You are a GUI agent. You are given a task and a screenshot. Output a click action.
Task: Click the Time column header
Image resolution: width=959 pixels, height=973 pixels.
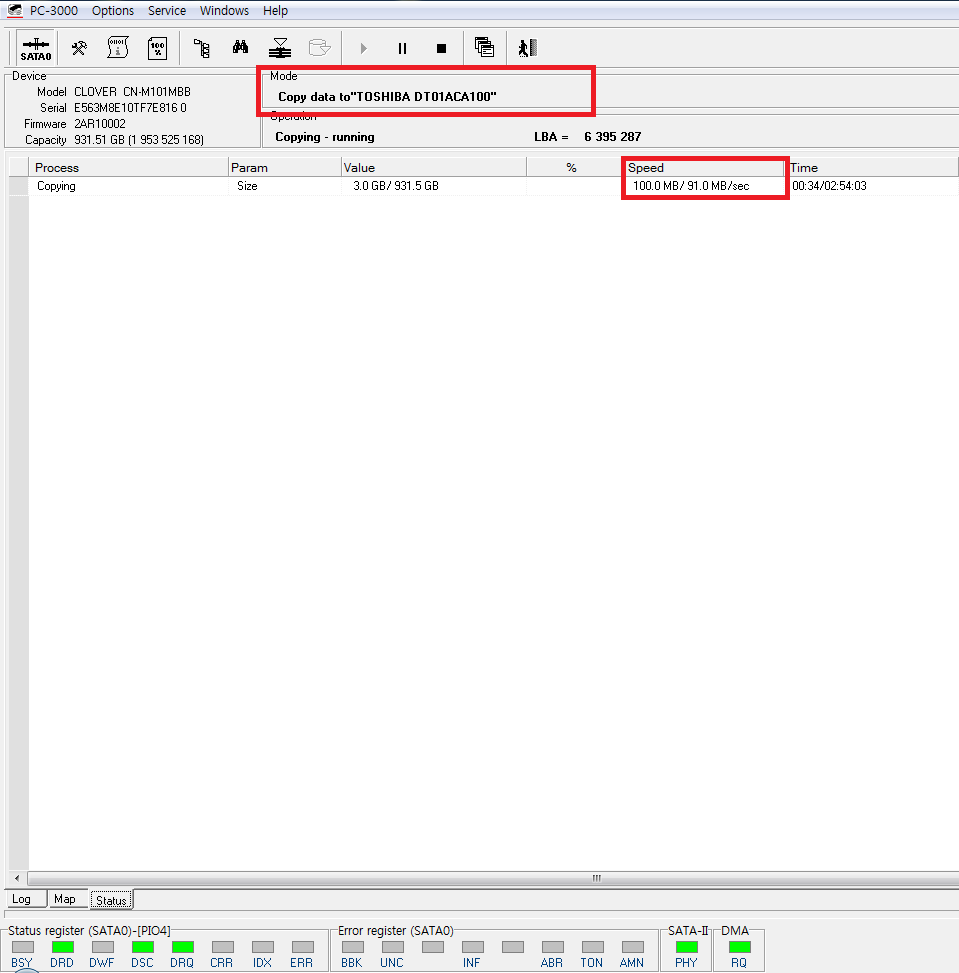click(873, 168)
